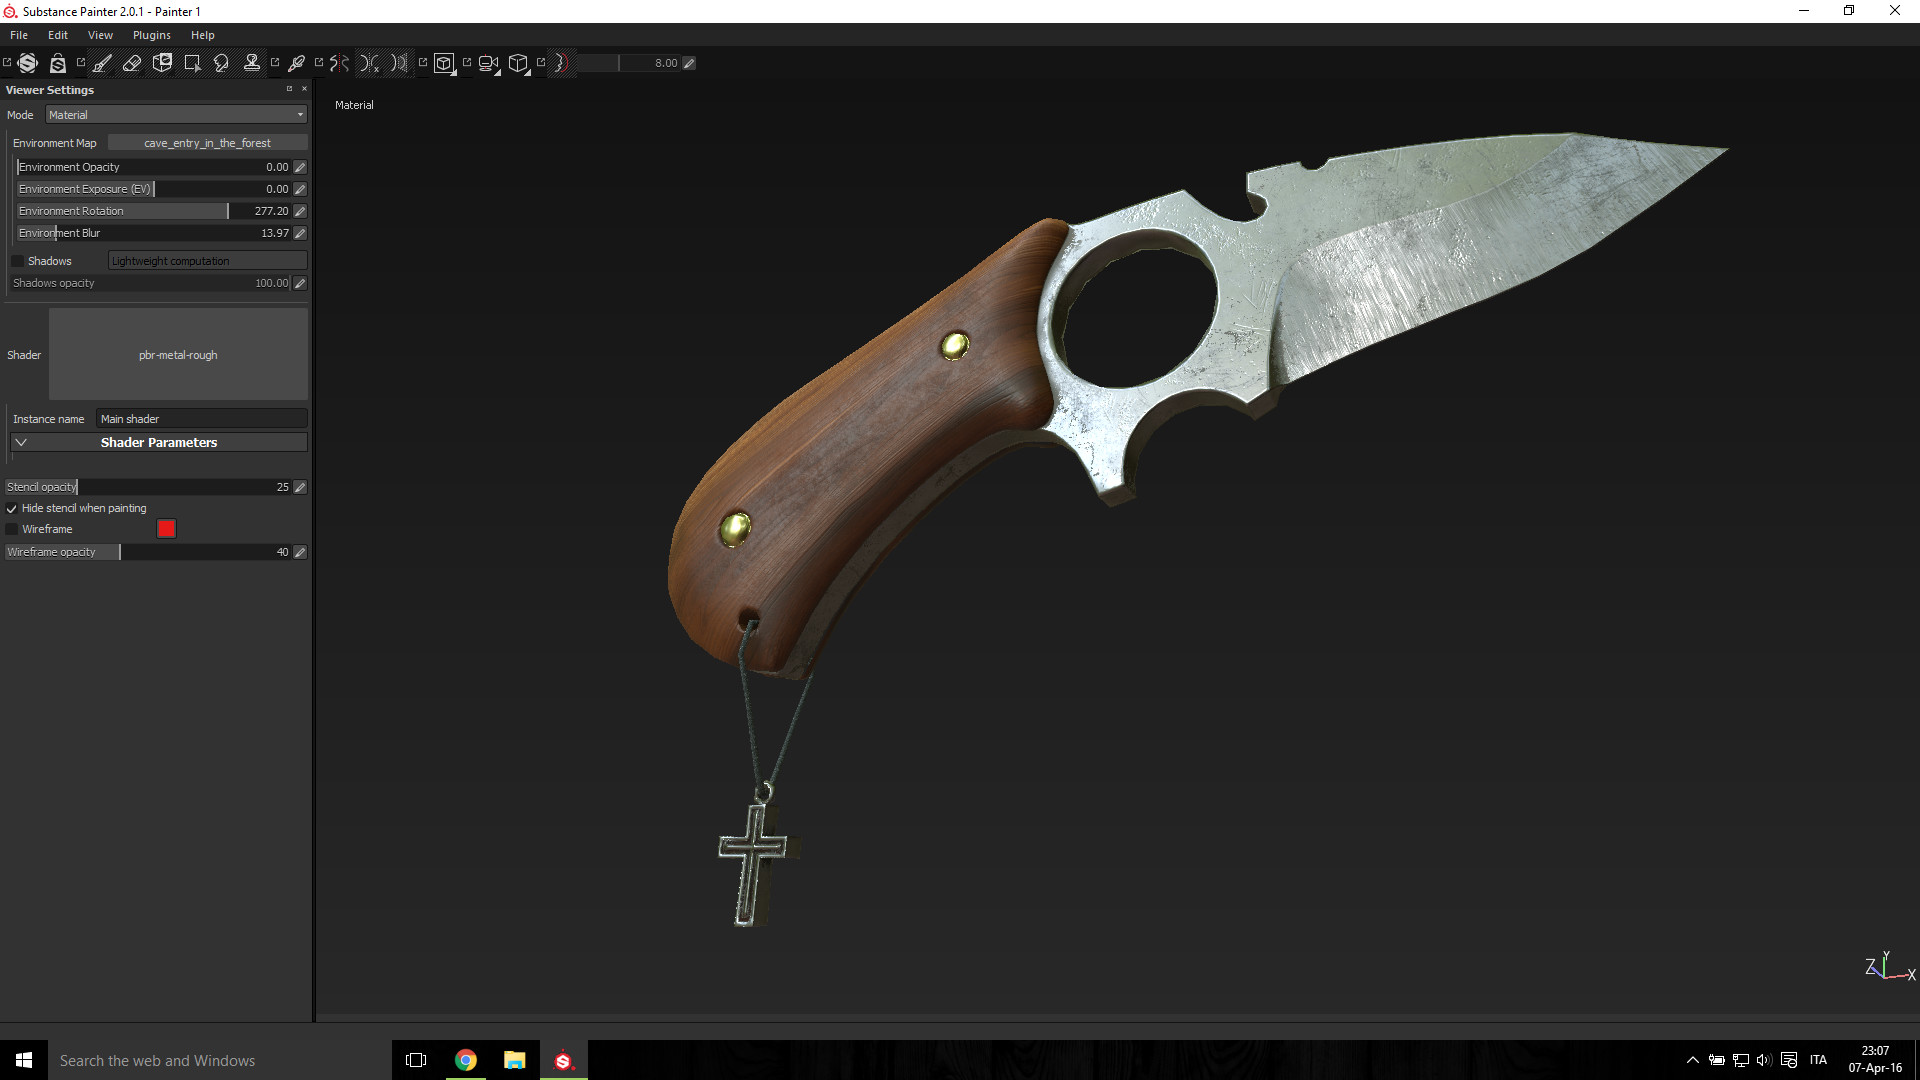Viewport: 1920px width, 1080px height.
Task: Switch to the Material view tab
Action: [353, 104]
